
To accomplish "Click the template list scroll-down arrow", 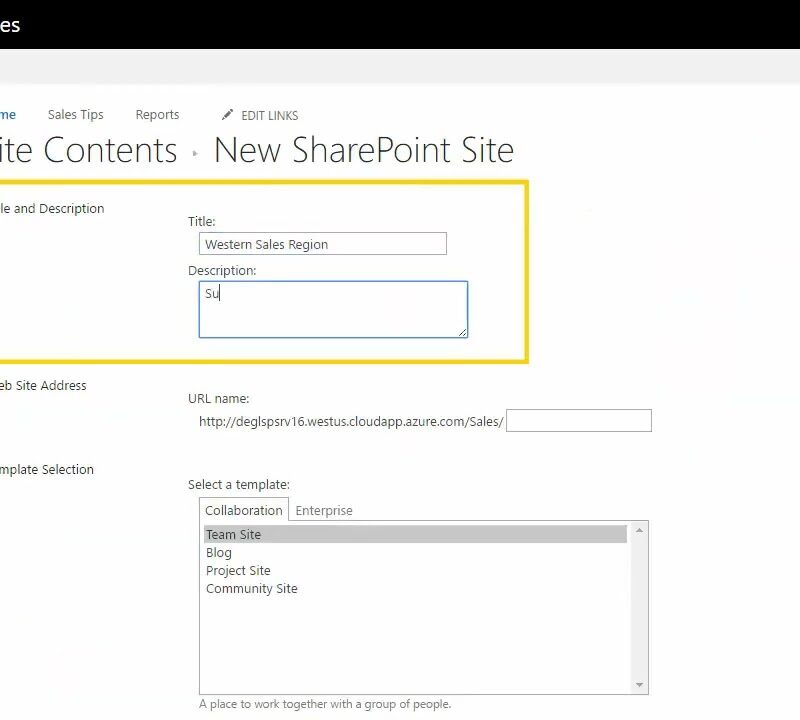I will 640,685.
